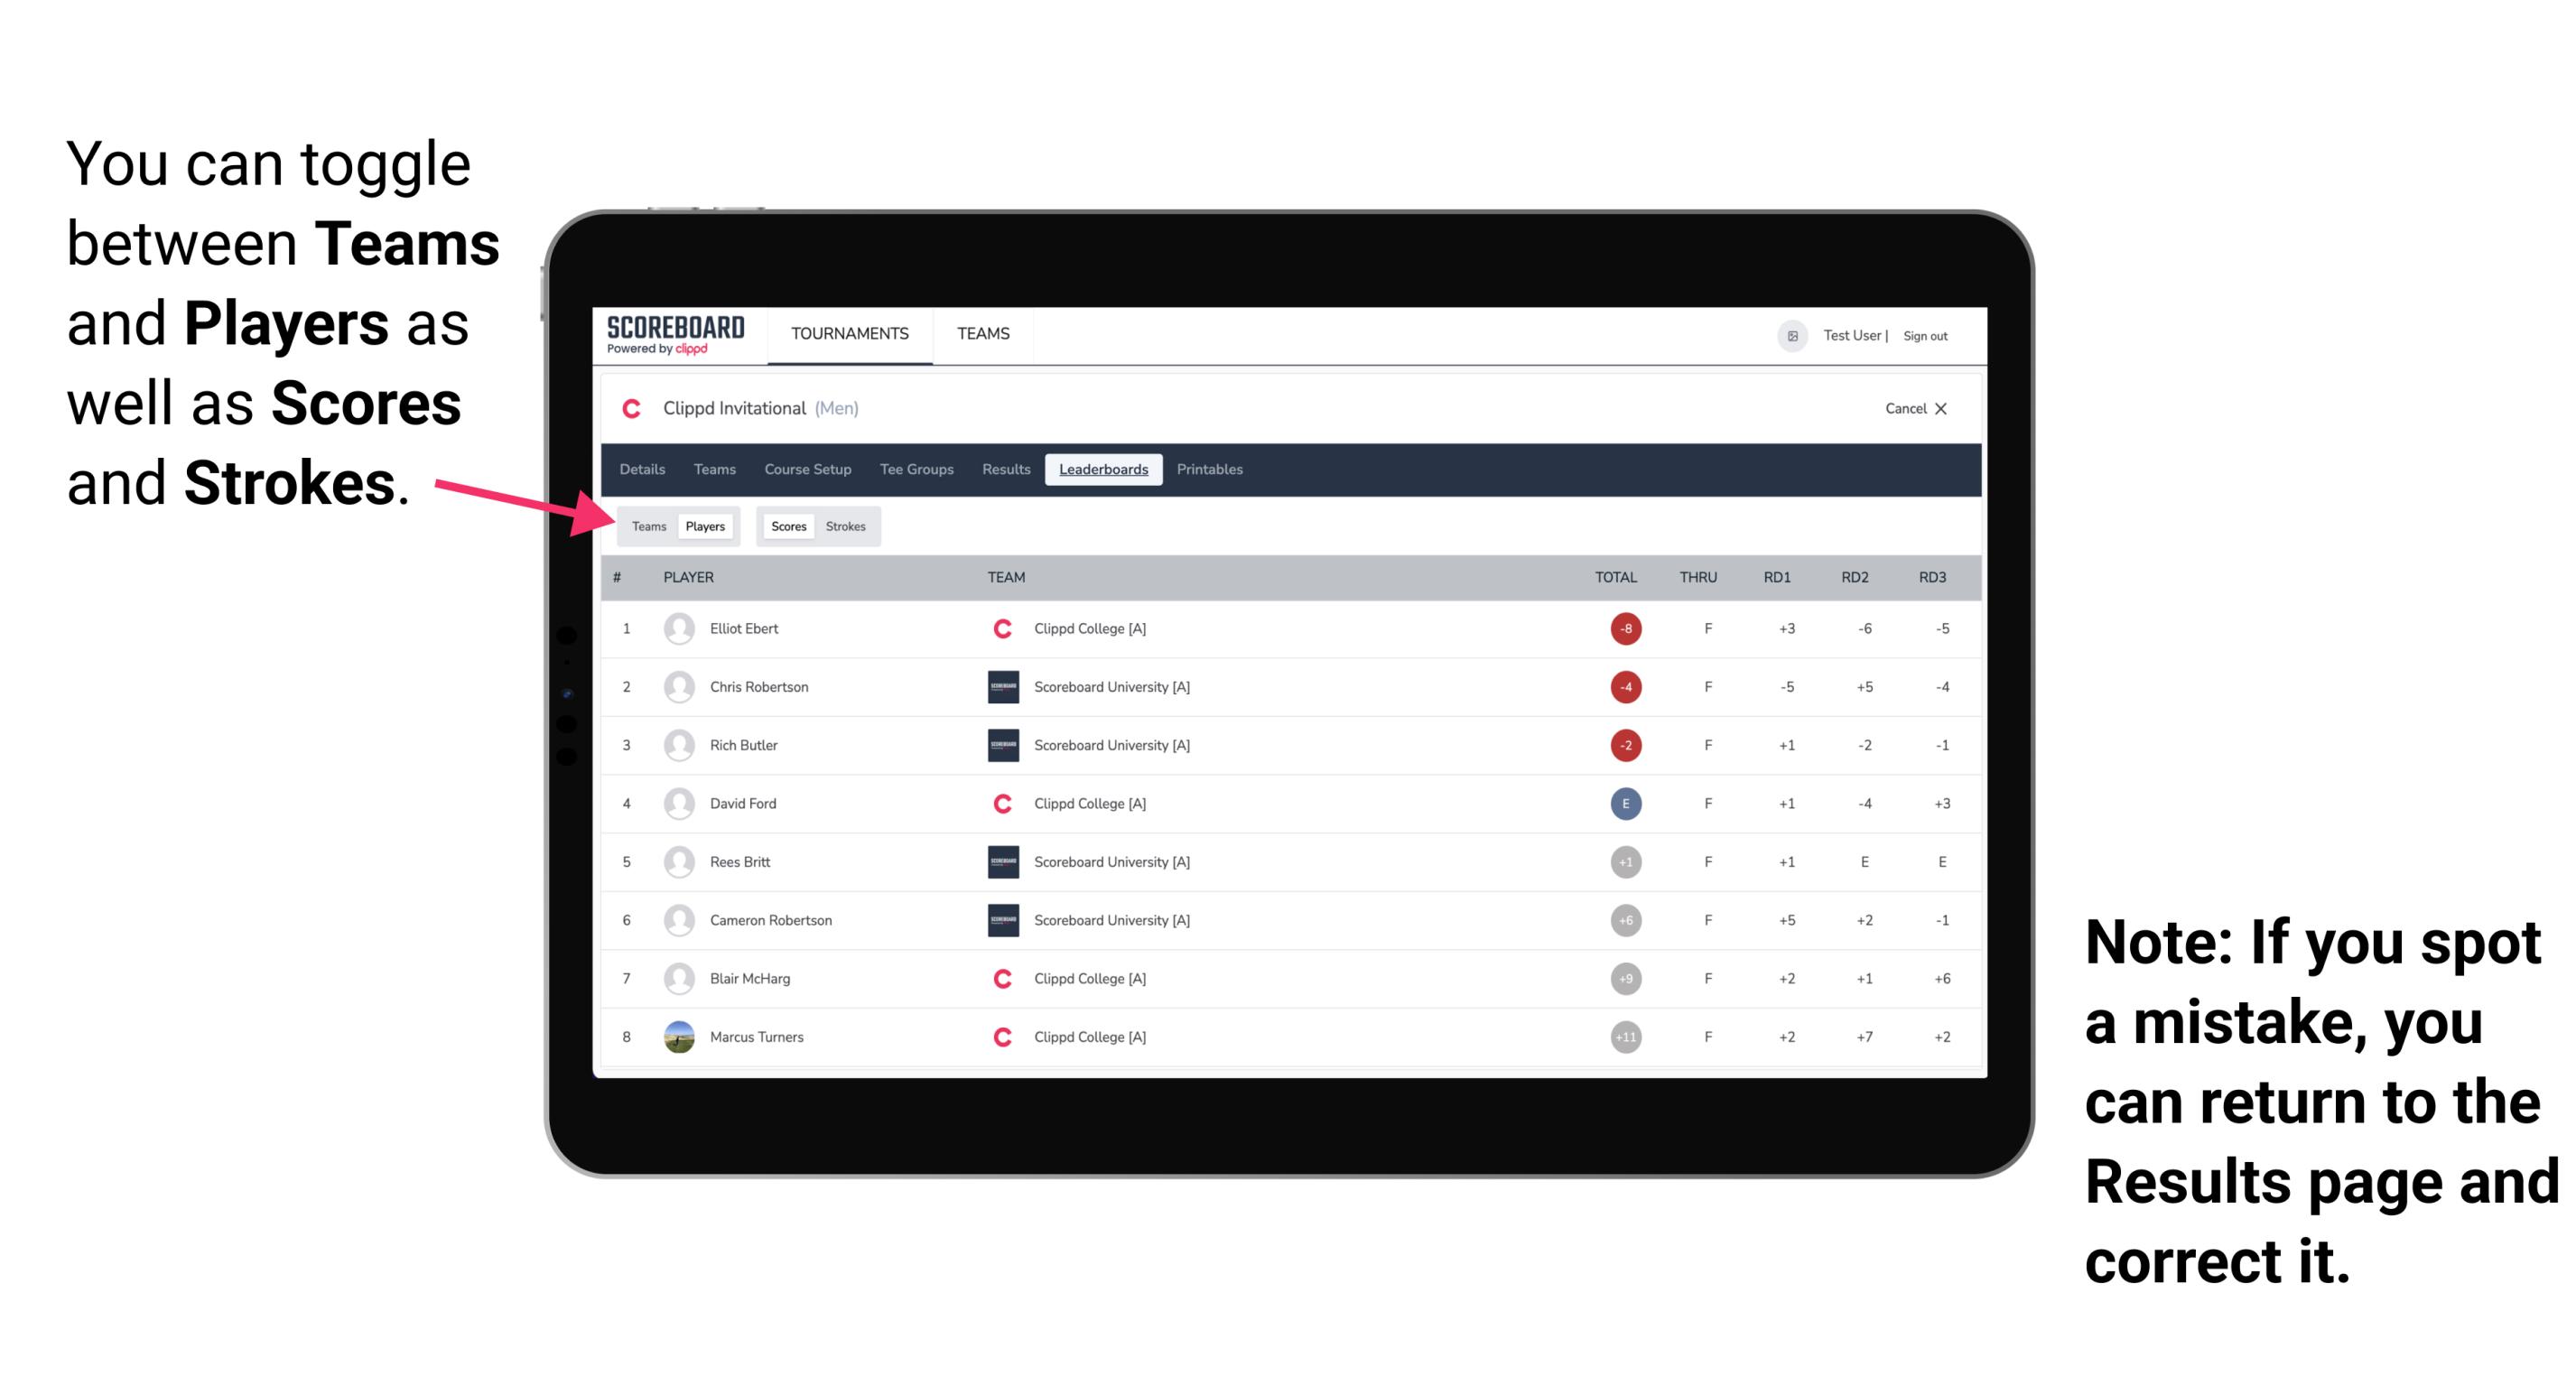Toggle to Scores display mode
Viewport: 2576px width, 1386px height.
pos(788,526)
